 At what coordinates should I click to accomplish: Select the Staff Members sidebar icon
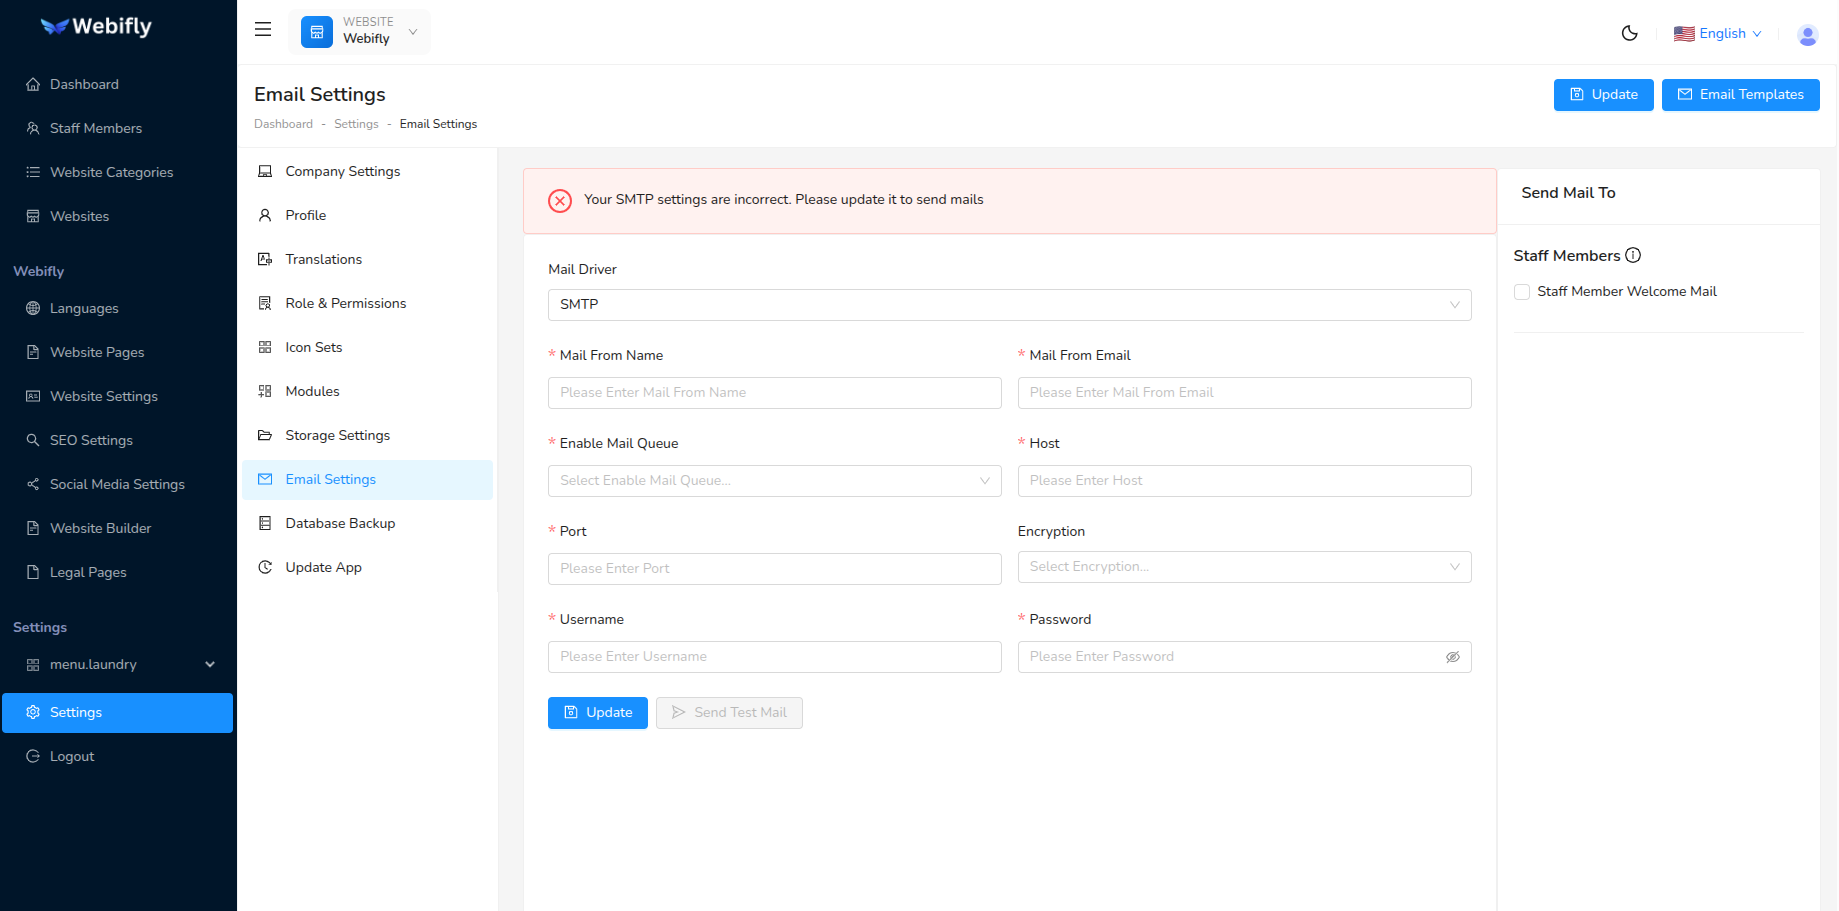click(x=33, y=128)
